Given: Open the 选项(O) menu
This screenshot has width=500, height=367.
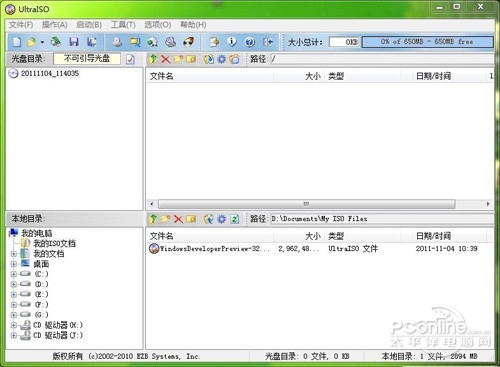Looking at the screenshot, I should pos(158,25).
